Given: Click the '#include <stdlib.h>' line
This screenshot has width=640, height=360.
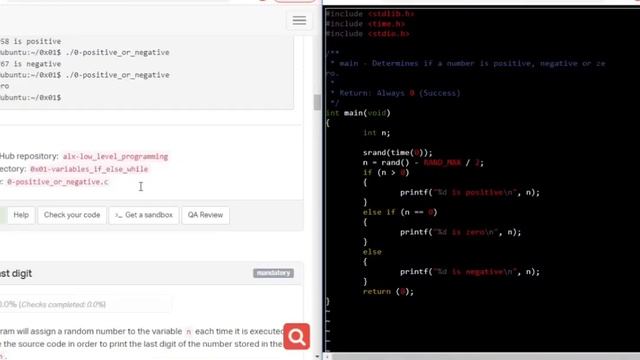Looking at the screenshot, I should pos(370,14).
